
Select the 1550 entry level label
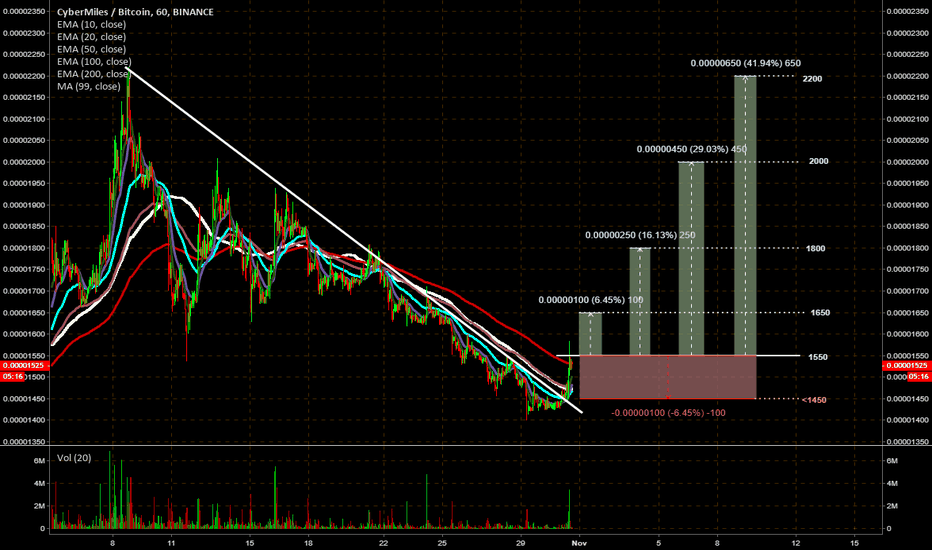pyautogui.click(x=818, y=357)
